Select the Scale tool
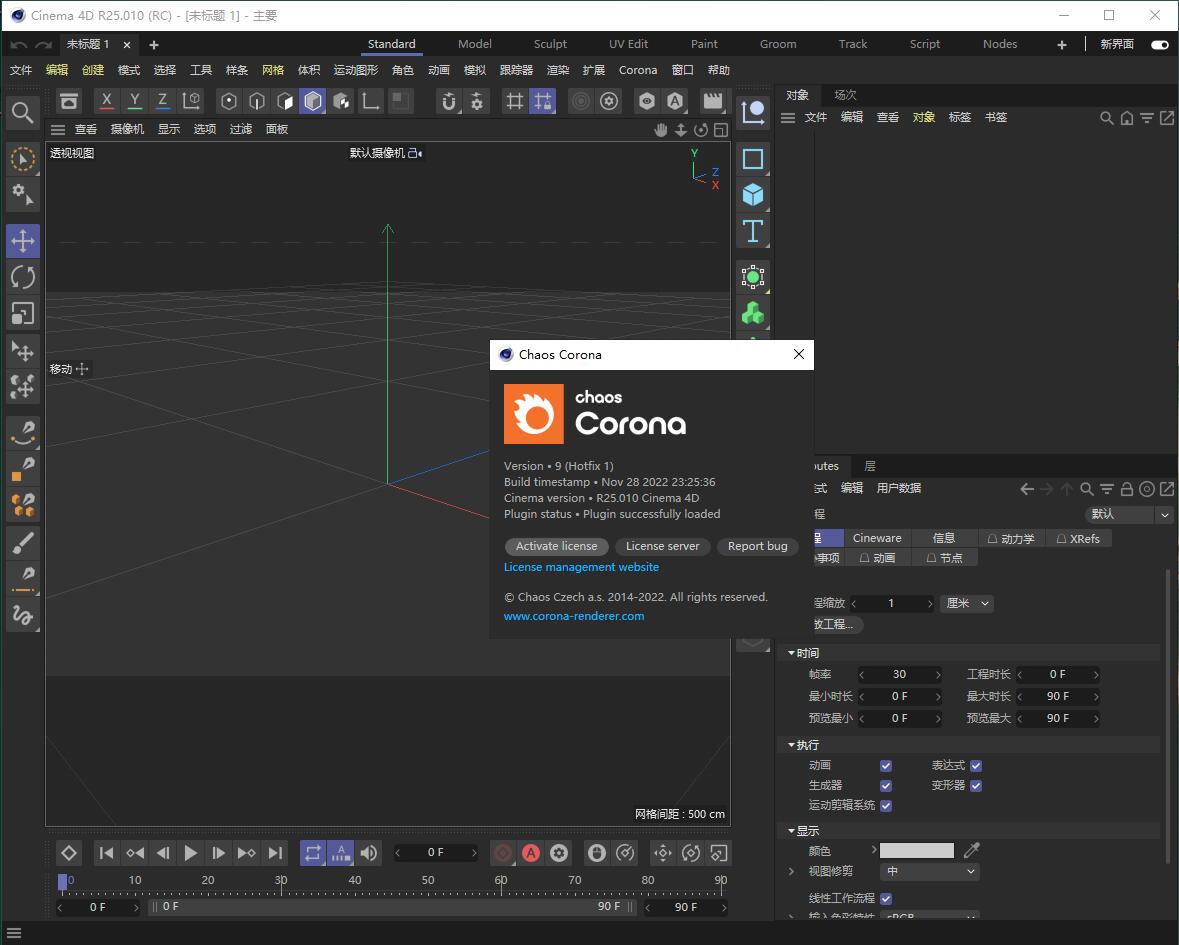This screenshot has height=945, width=1179. [x=22, y=314]
